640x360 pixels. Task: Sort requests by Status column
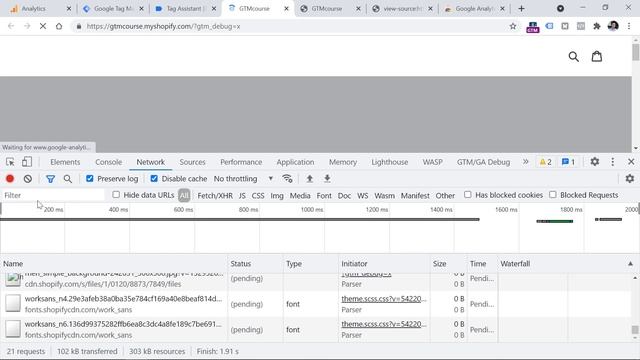[255, 264]
